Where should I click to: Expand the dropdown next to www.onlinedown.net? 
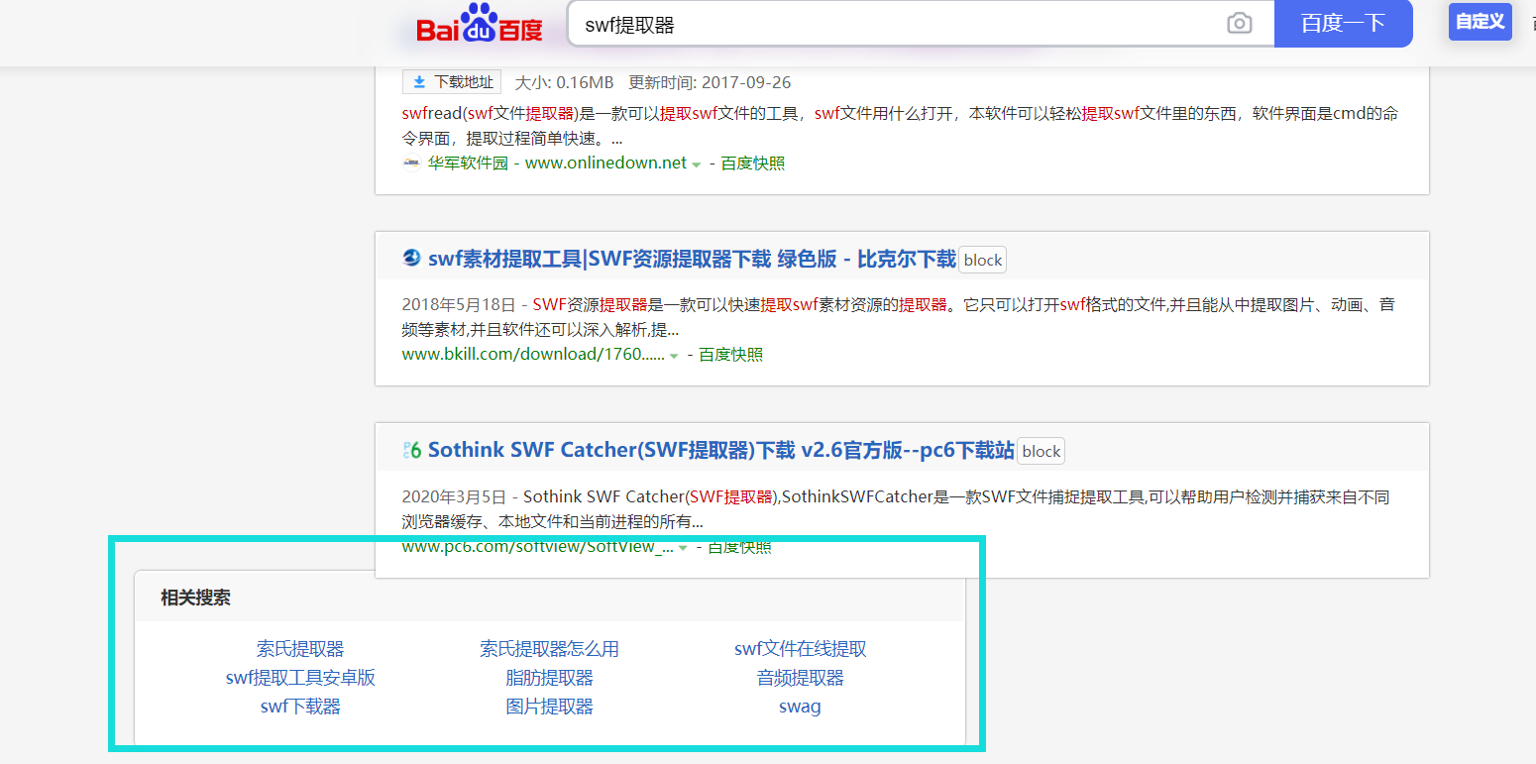[694, 163]
